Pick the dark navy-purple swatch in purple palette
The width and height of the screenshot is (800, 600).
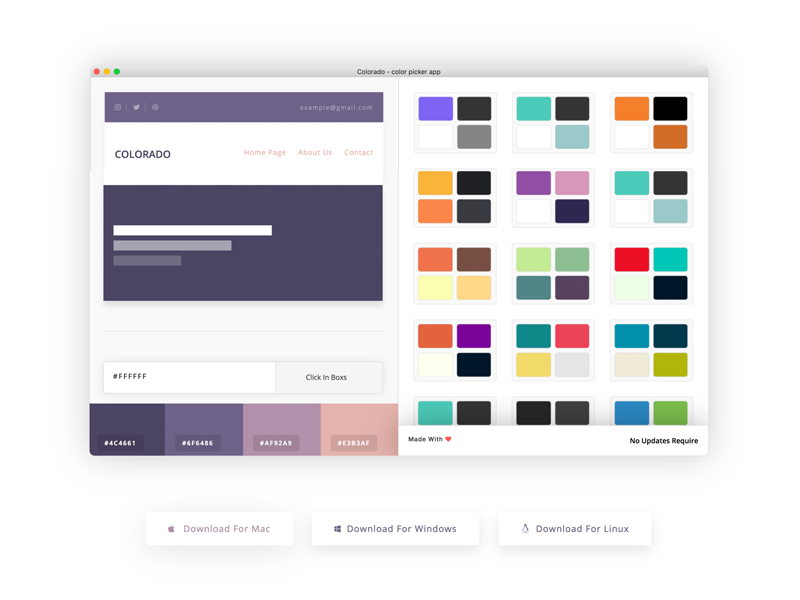coord(572,211)
